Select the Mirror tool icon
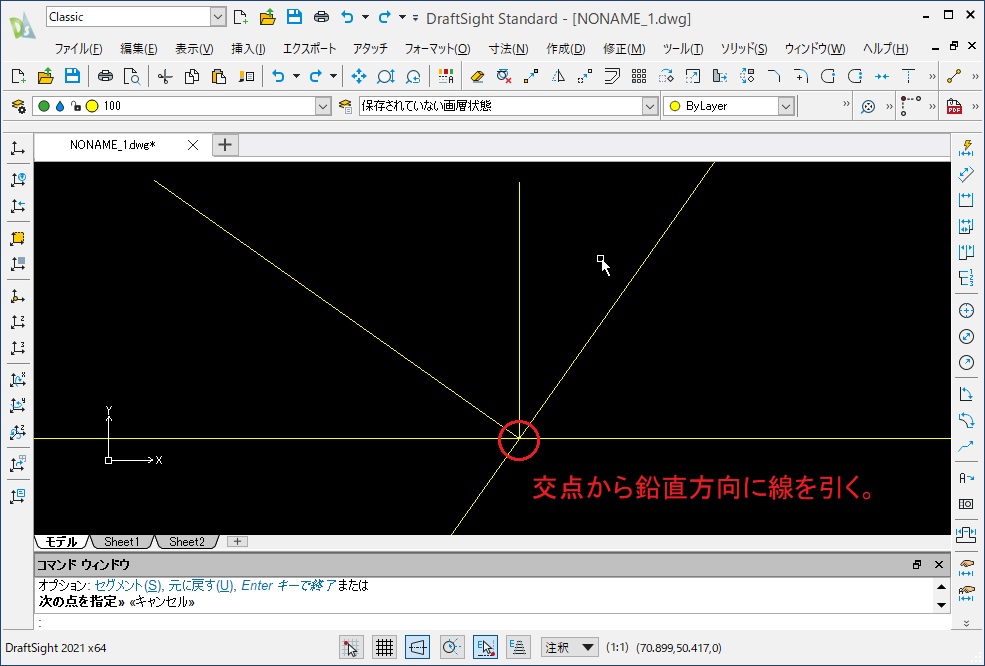 558,77
